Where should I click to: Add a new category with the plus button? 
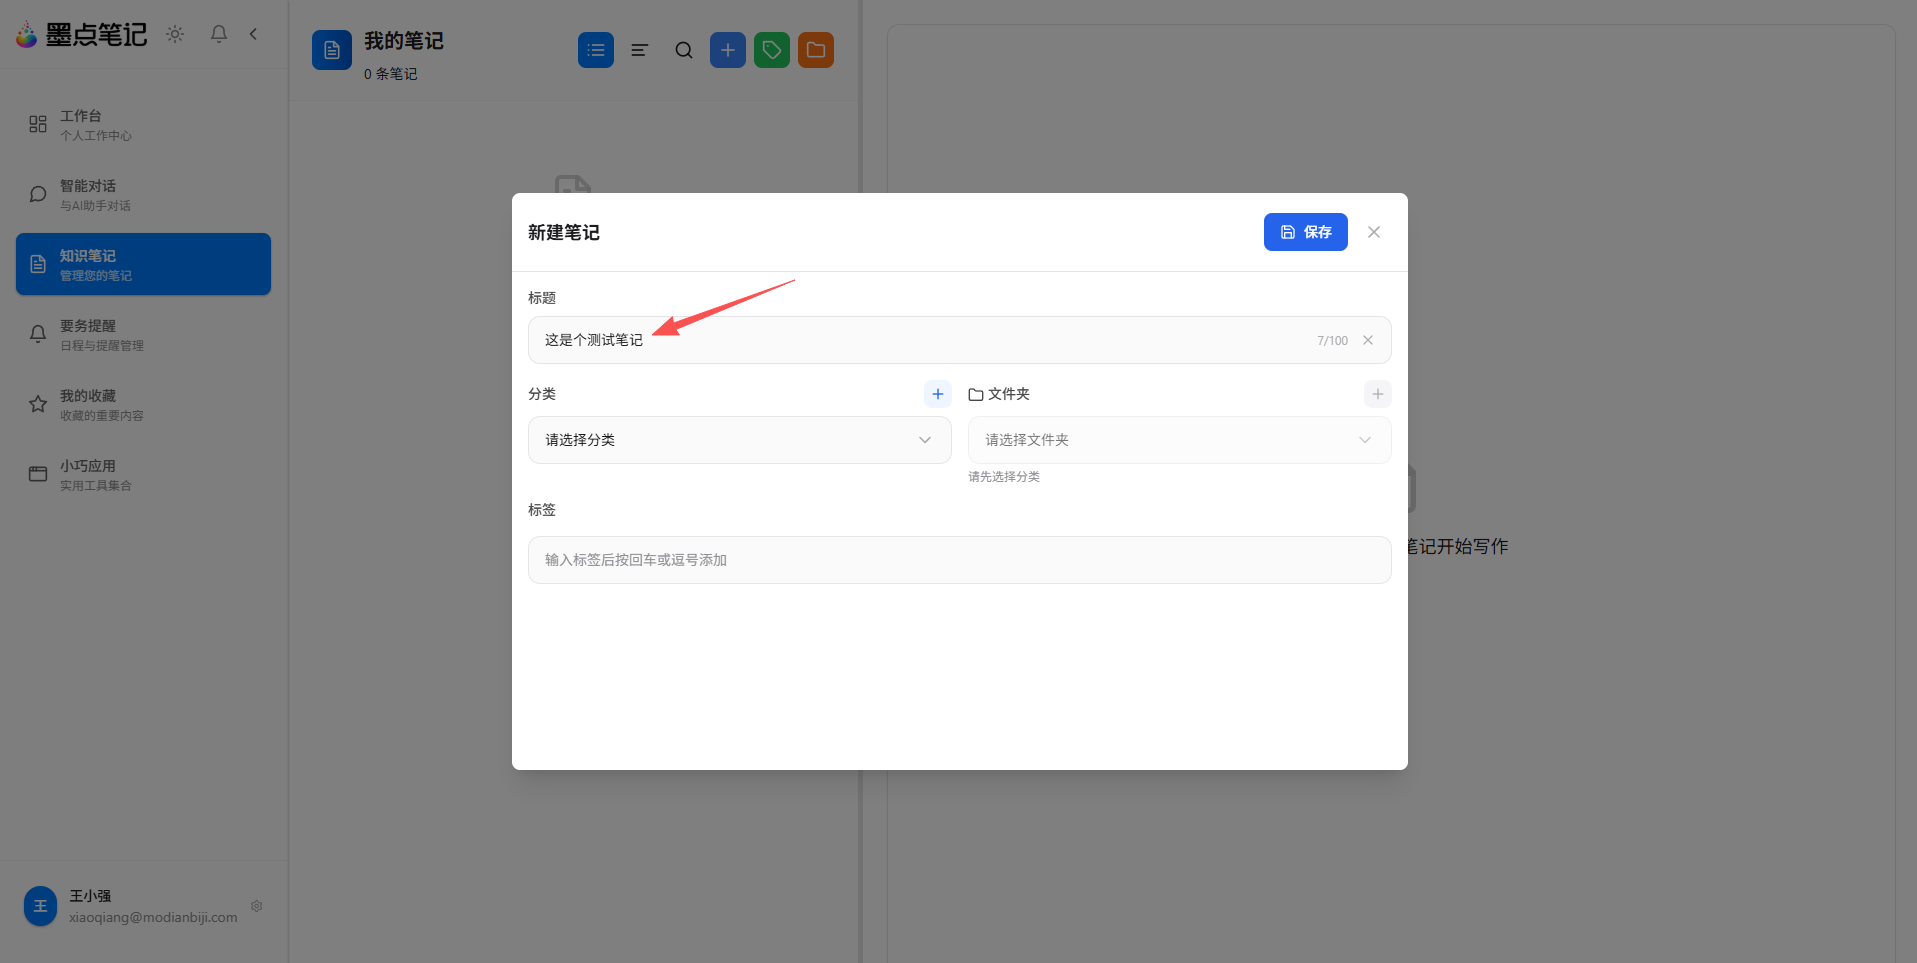pyautogui.click(x=936, y=394)
